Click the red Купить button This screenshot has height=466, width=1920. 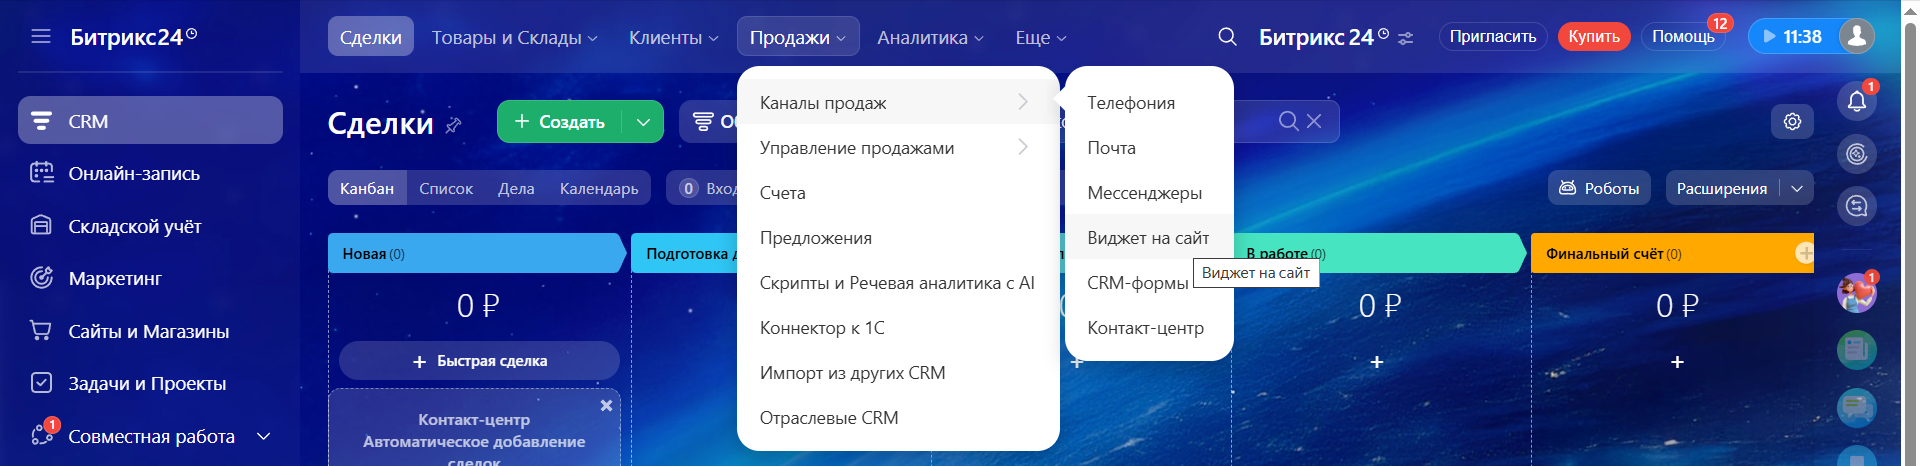(1593, 36)
